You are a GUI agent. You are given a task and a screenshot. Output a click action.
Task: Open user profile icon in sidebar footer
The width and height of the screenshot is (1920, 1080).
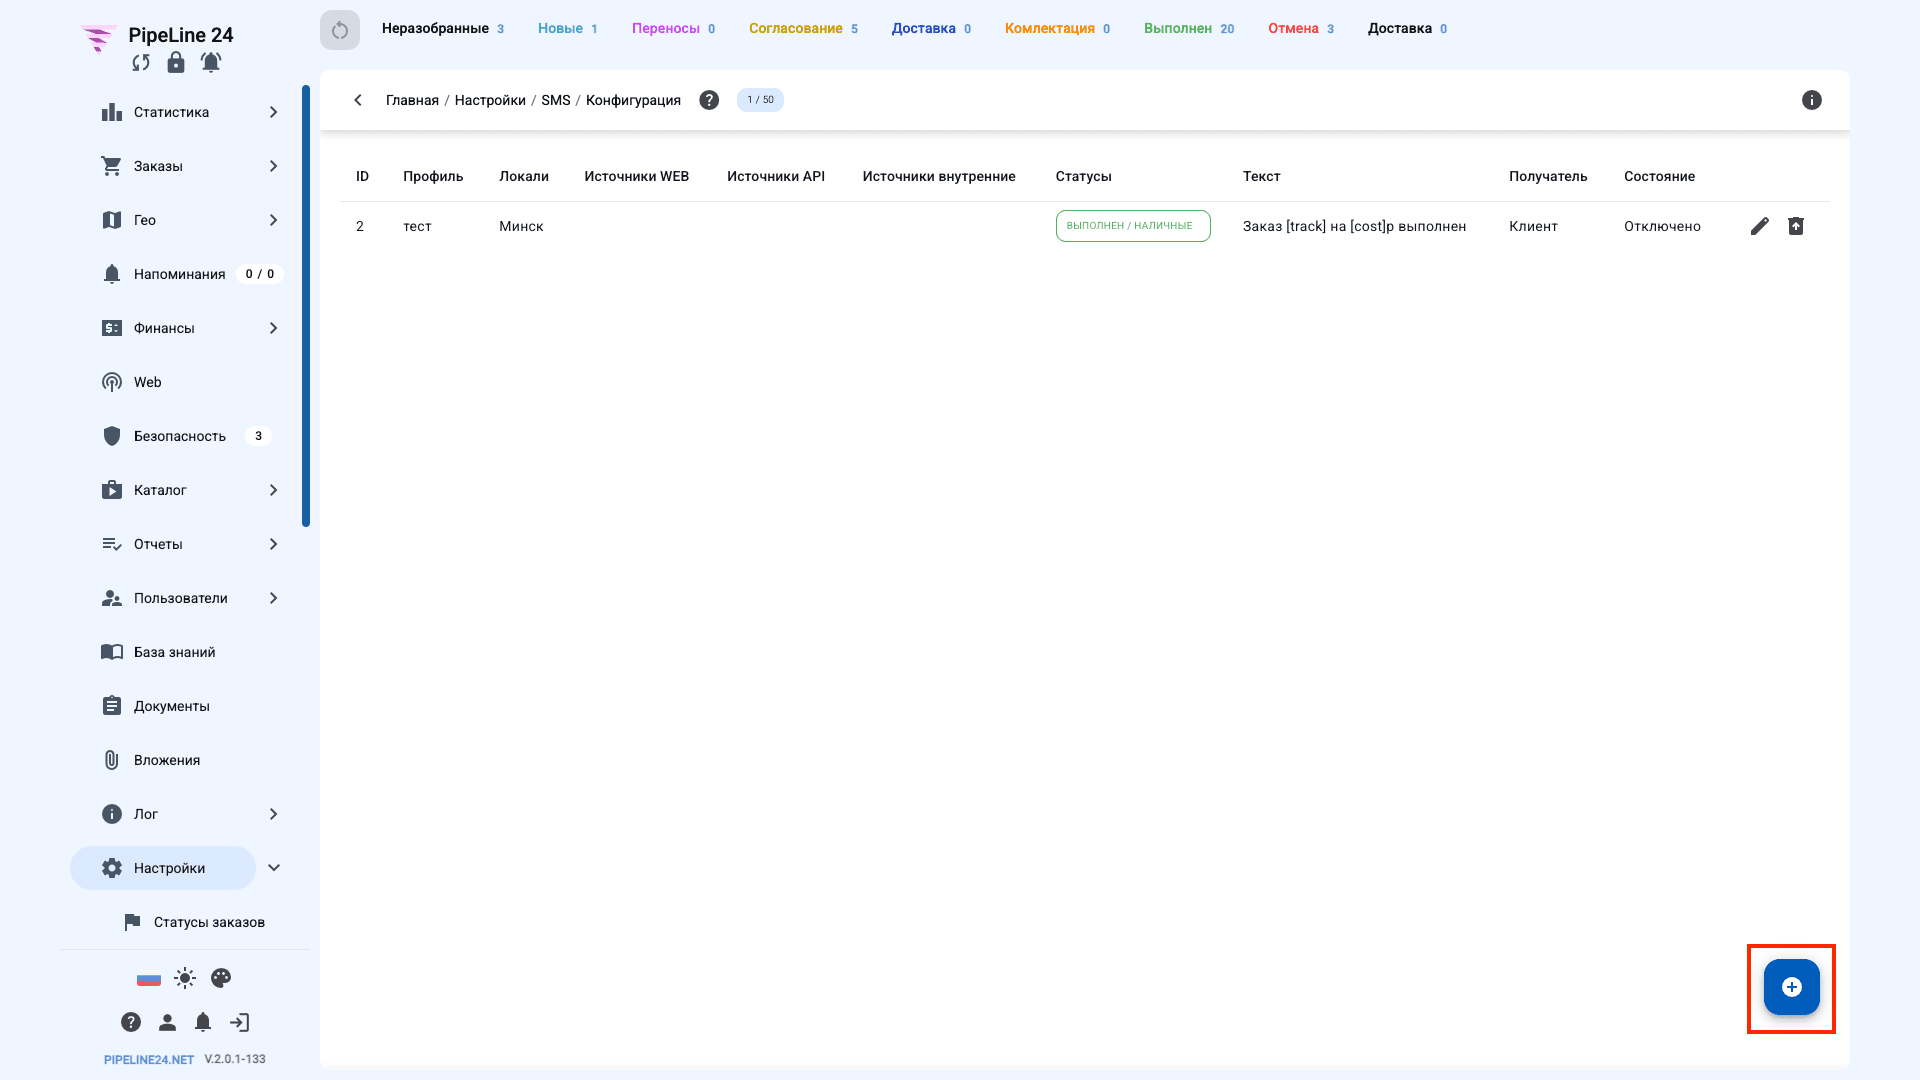point(167,1022)
